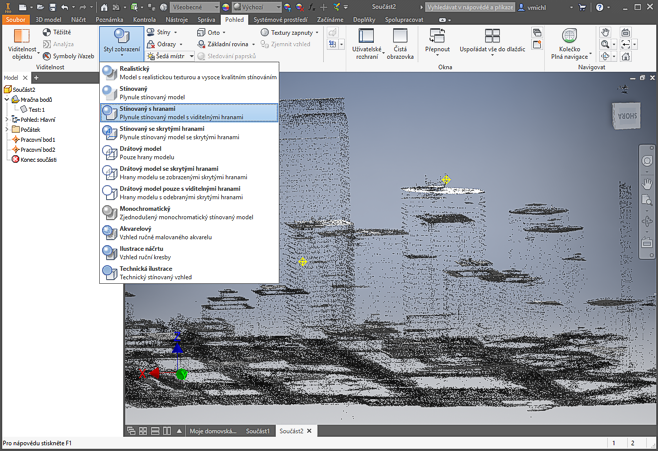
Task: Click the help search input field
Action: (470, 7)
